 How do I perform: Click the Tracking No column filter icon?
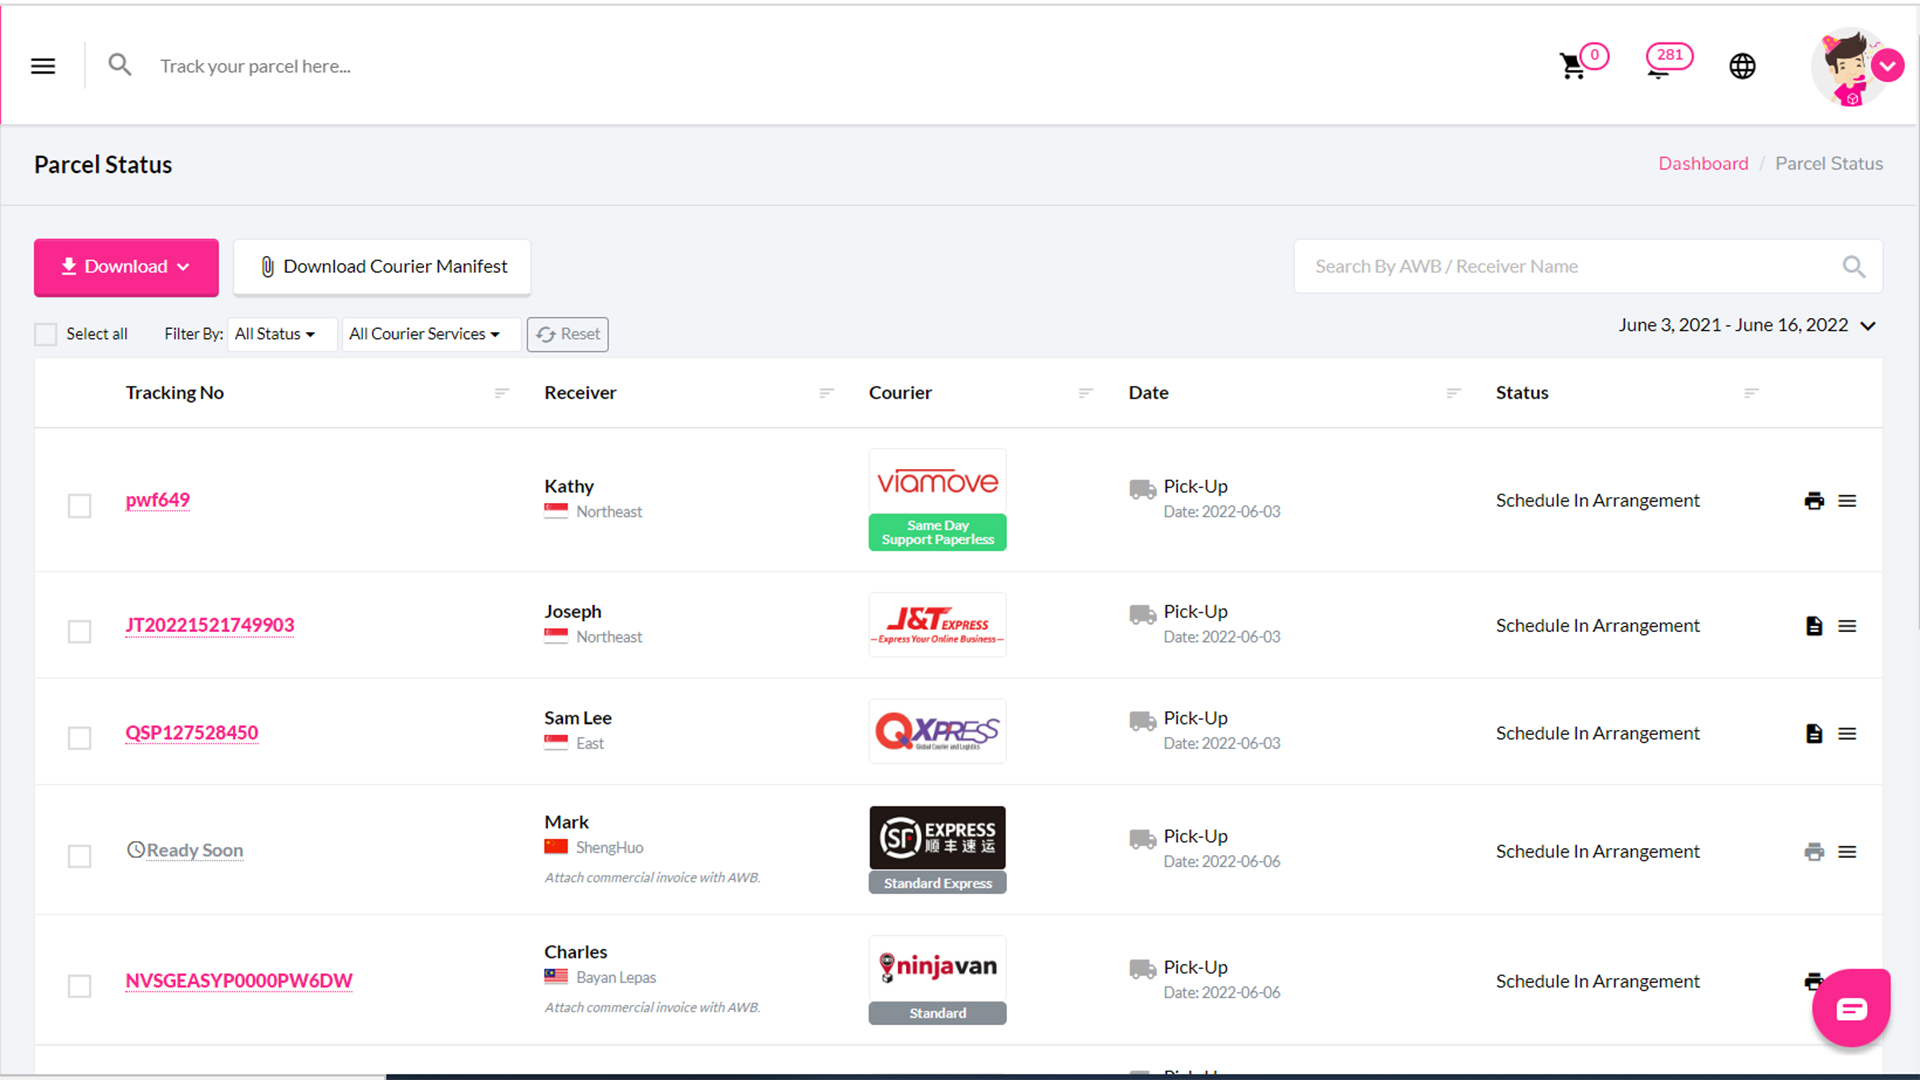(502, 393)
